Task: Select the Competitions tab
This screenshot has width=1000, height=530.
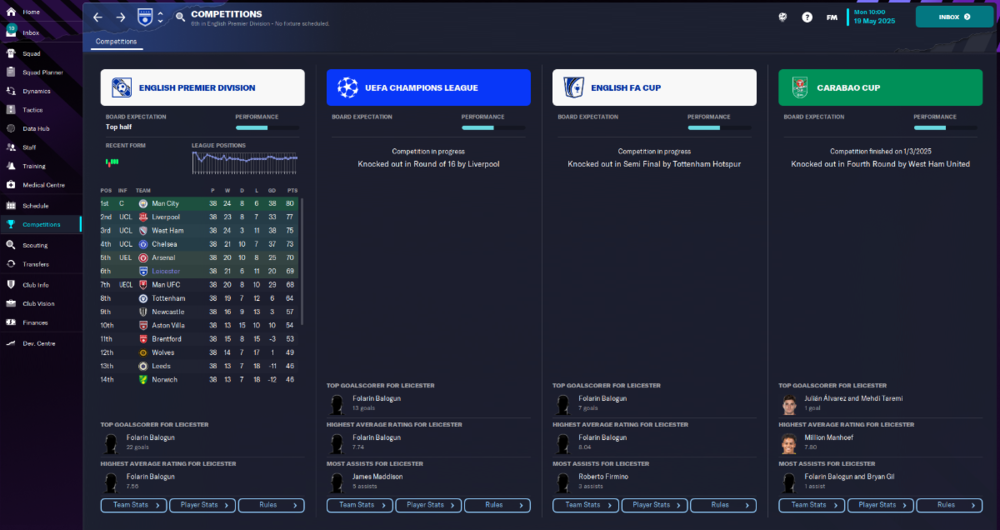Action: [x=116, y=41]
